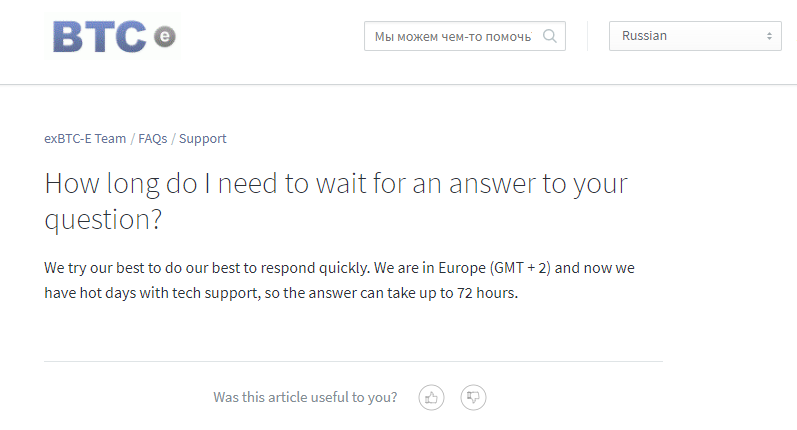Give the article a thumbs down
The height and width of the screenshot is (430, 797).
473,397
